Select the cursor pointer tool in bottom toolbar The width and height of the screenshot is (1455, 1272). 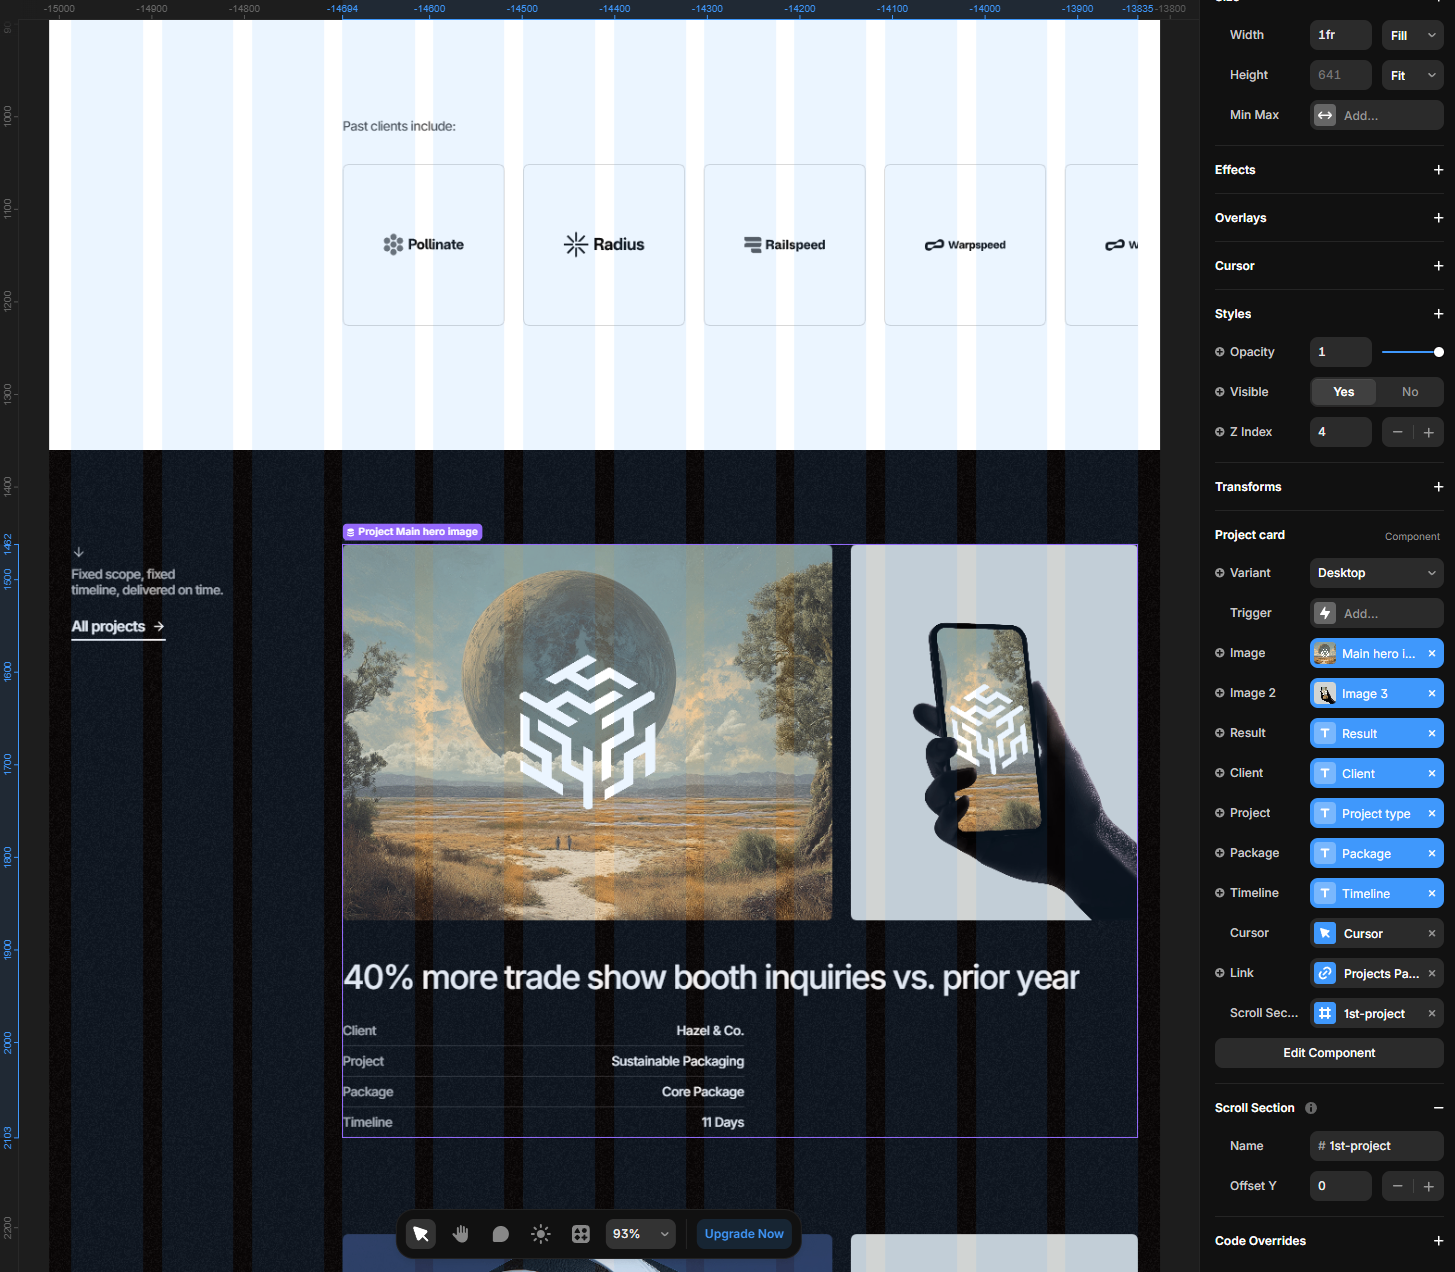tap(421, 1234)
